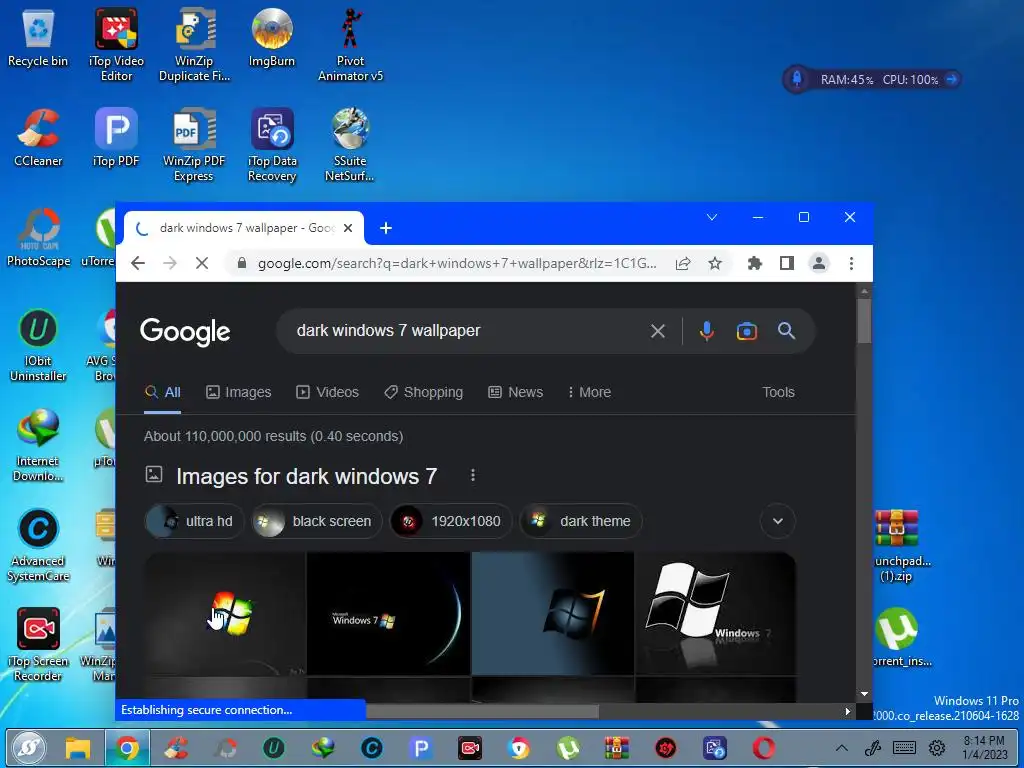Close the dark windows 7 wallpaper tab
Image resolution: width=1024 pixels, height=768 pixels.
[x=348, y=228]
